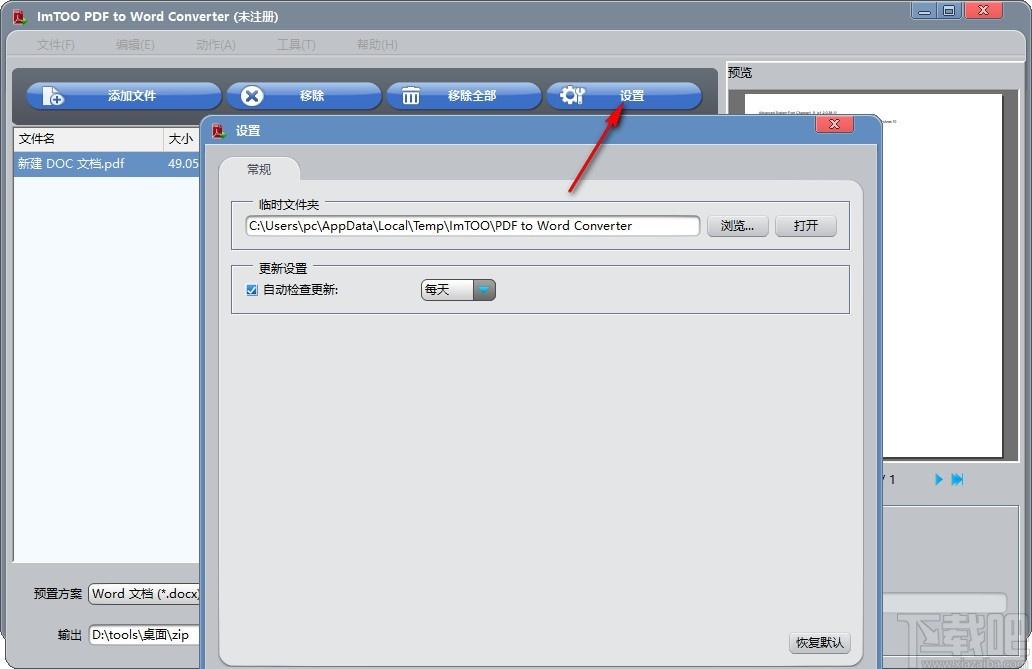Select the 新建 DOC 文档.pdf file row
The image size is (1032, 669).
click(107, 164)
